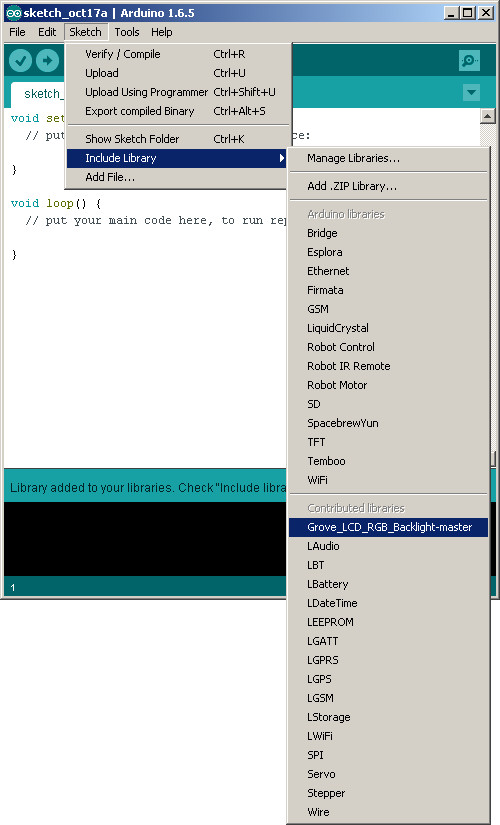Open the Edit menu
Image resolution: width=500 pixels, height=825 pixels.
[x=47, y=32]
